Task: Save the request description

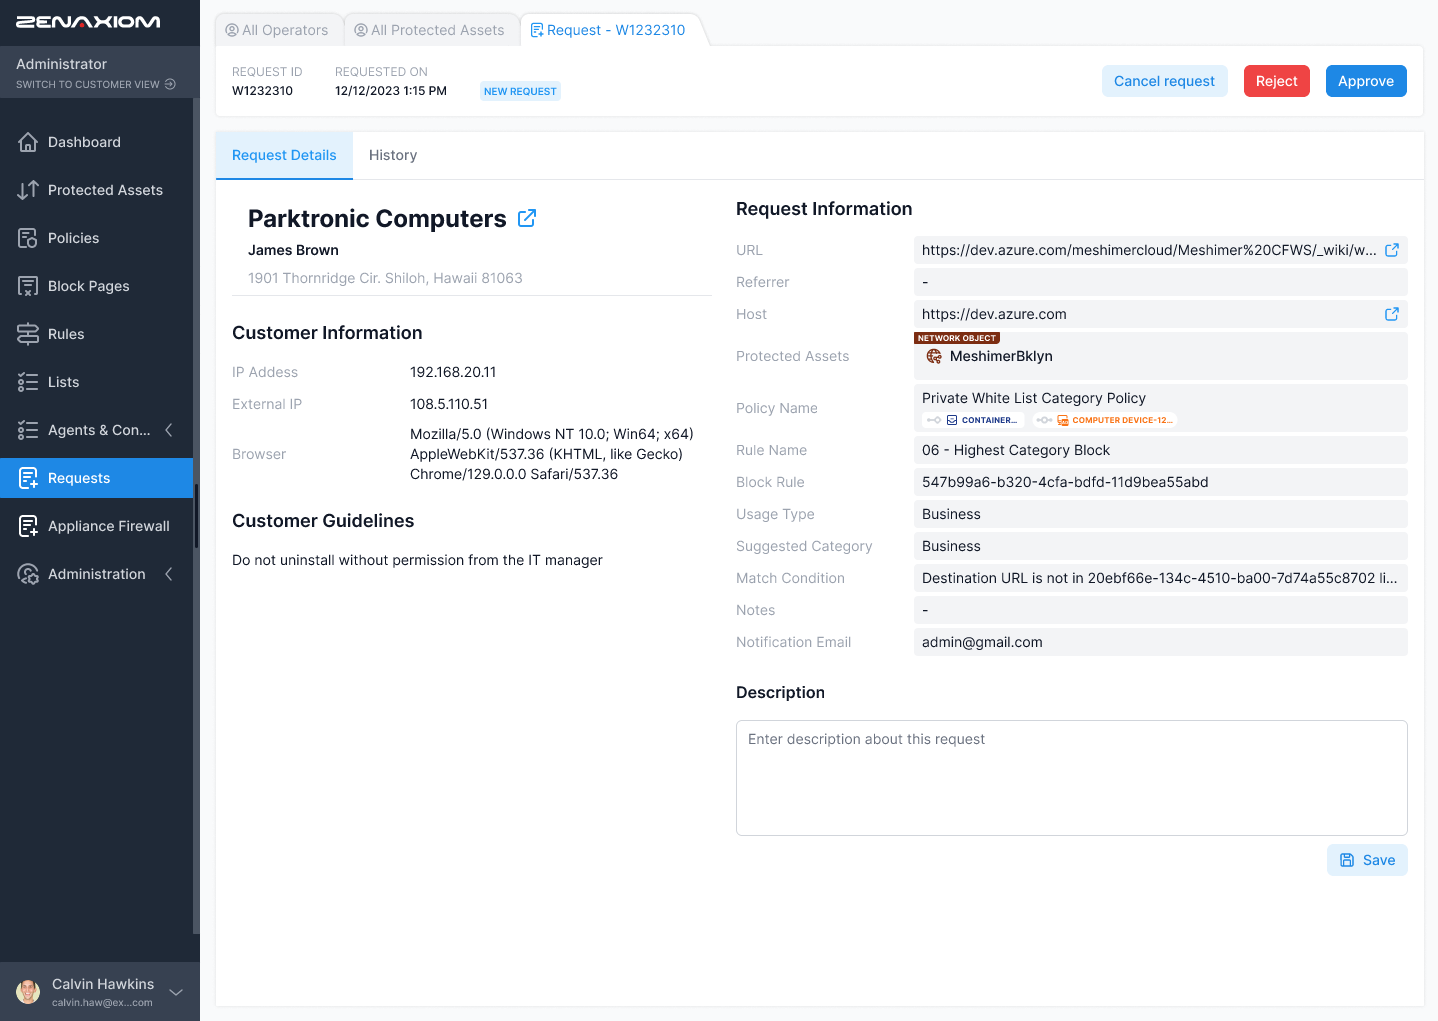Action: [1367, 860]
